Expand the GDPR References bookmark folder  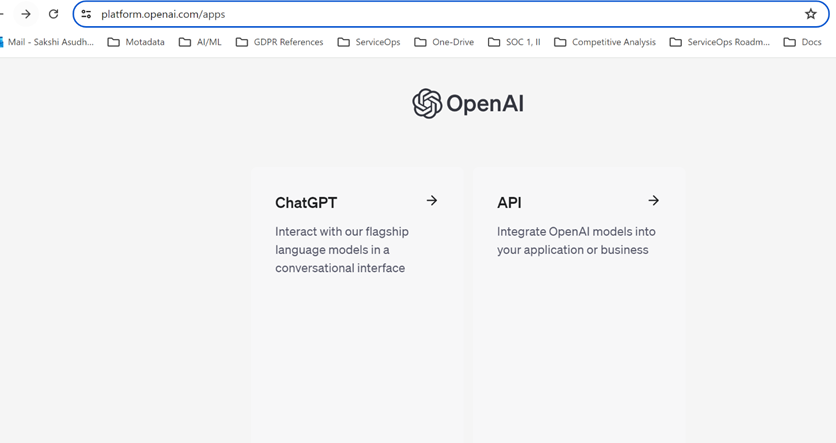[279, 42]
